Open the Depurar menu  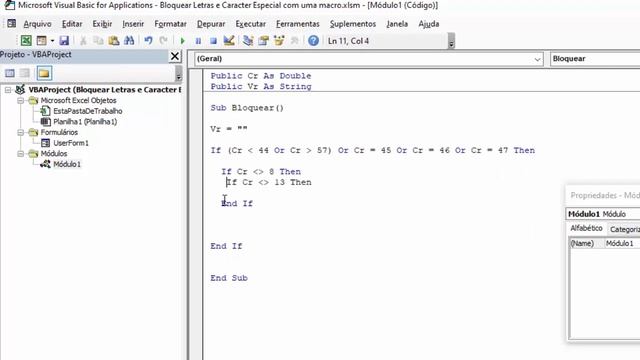pos(211,24)
